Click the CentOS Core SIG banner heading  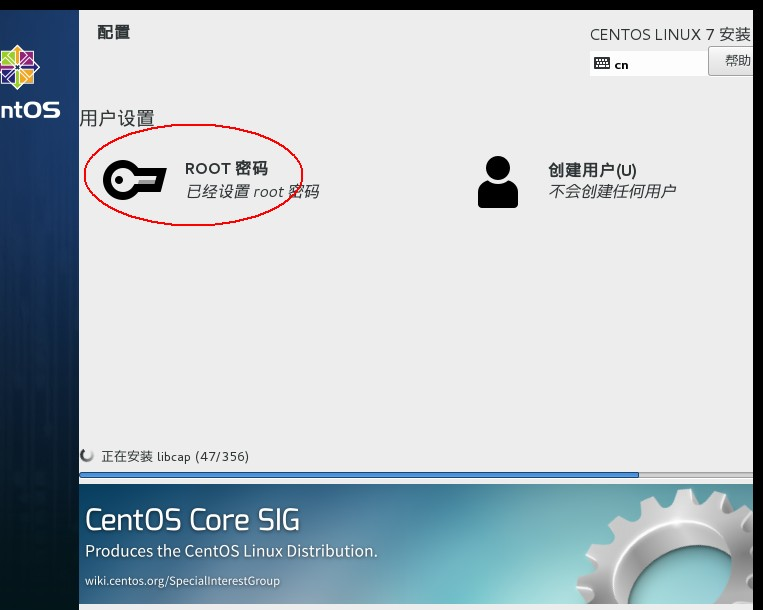point(193,520)
